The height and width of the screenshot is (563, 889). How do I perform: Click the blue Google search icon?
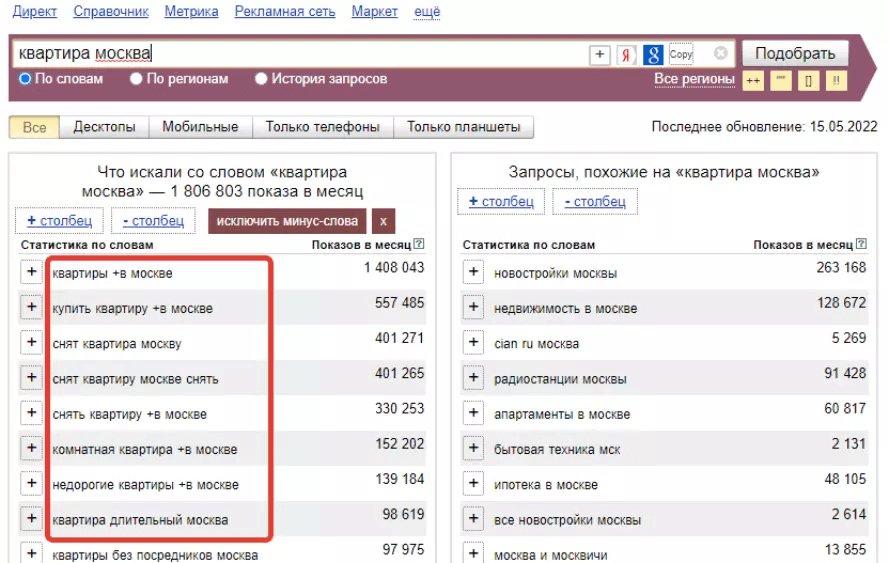(x=653, y=55)
